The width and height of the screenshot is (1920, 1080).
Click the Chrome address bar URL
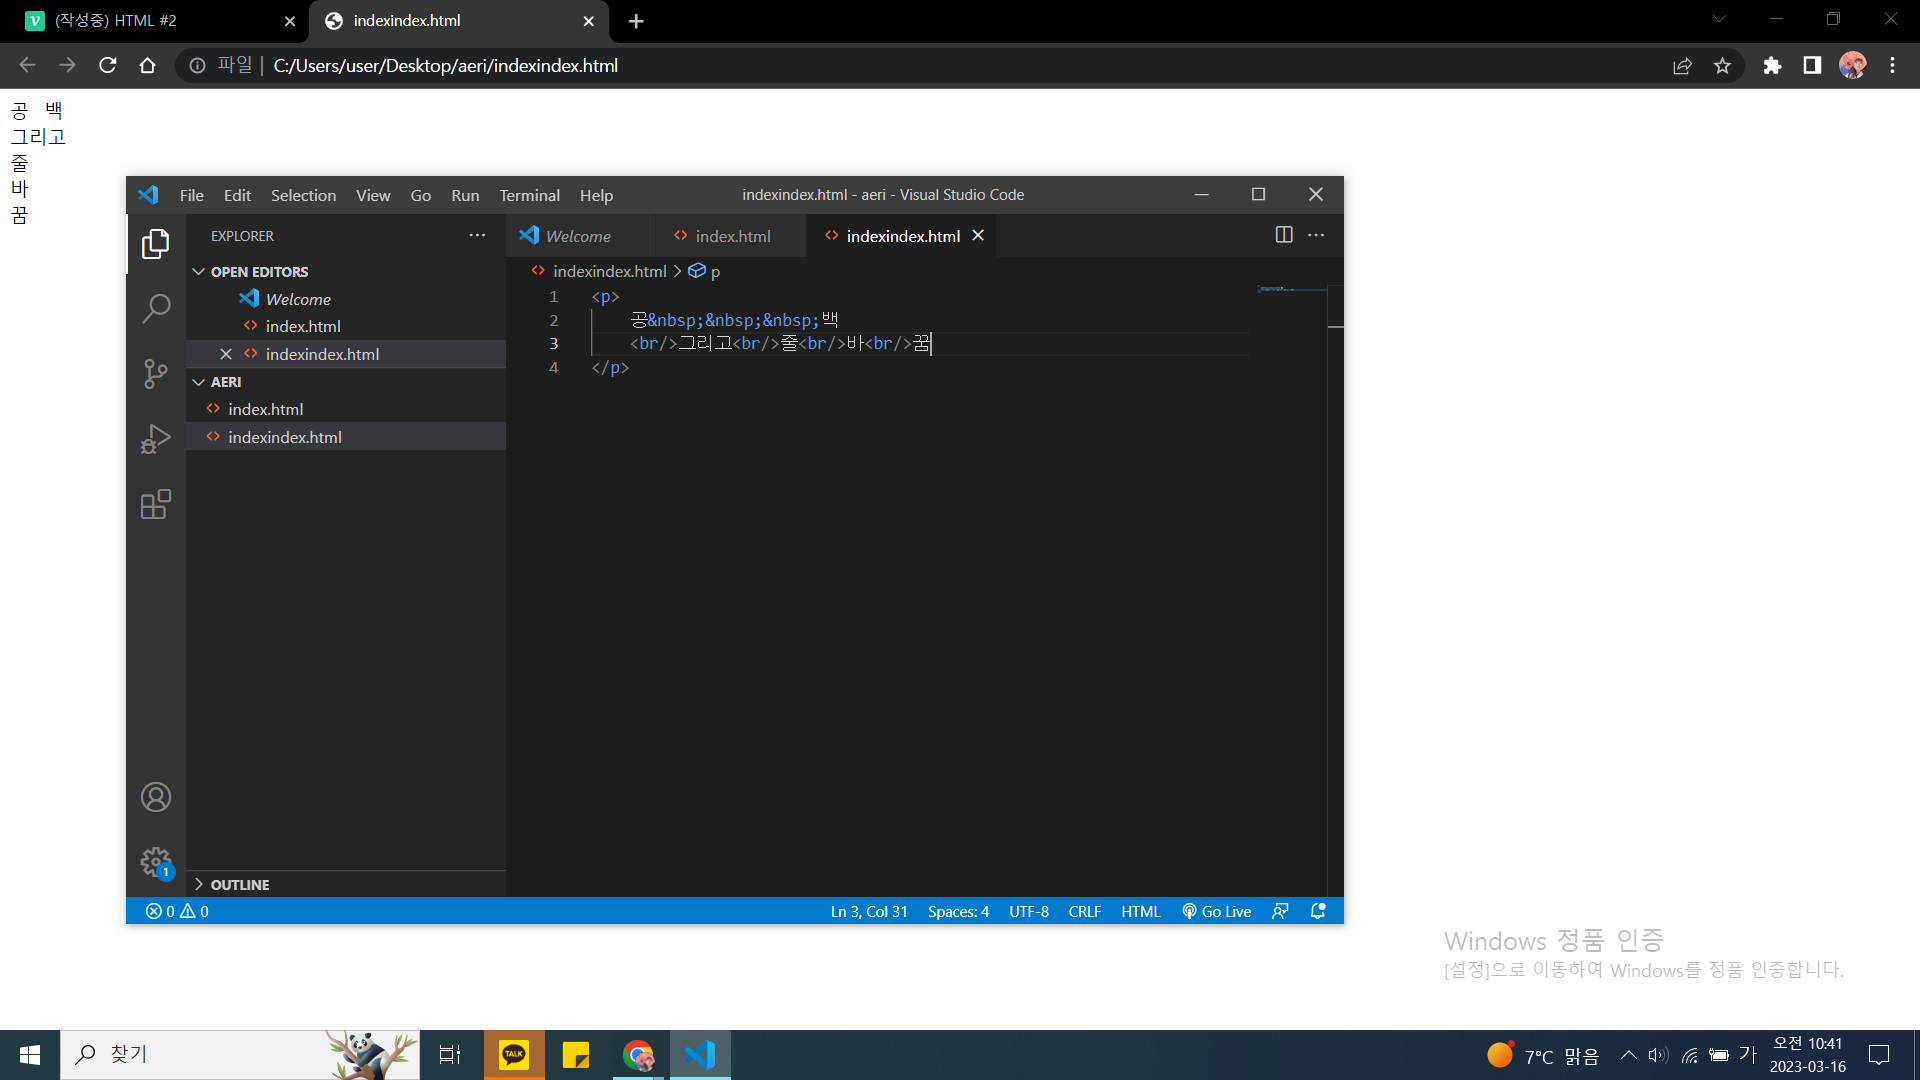tap(446, 66)
